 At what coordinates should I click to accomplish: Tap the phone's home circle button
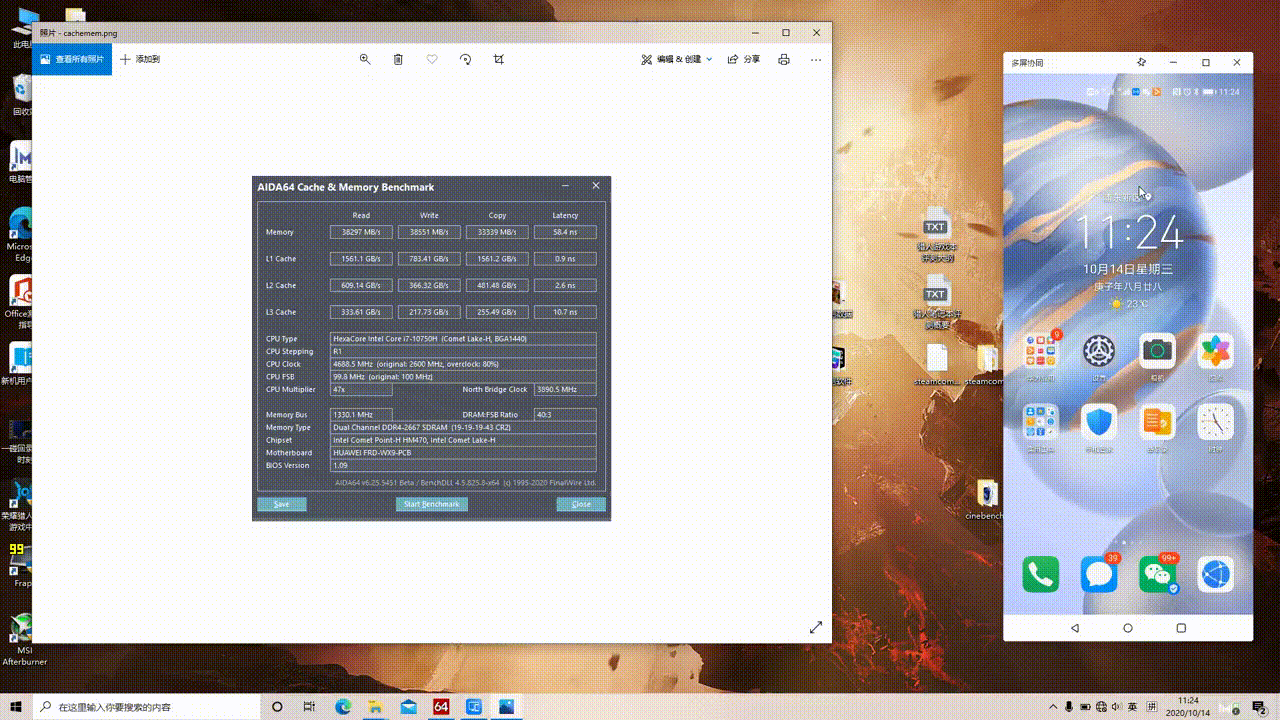pos(1128,628)
